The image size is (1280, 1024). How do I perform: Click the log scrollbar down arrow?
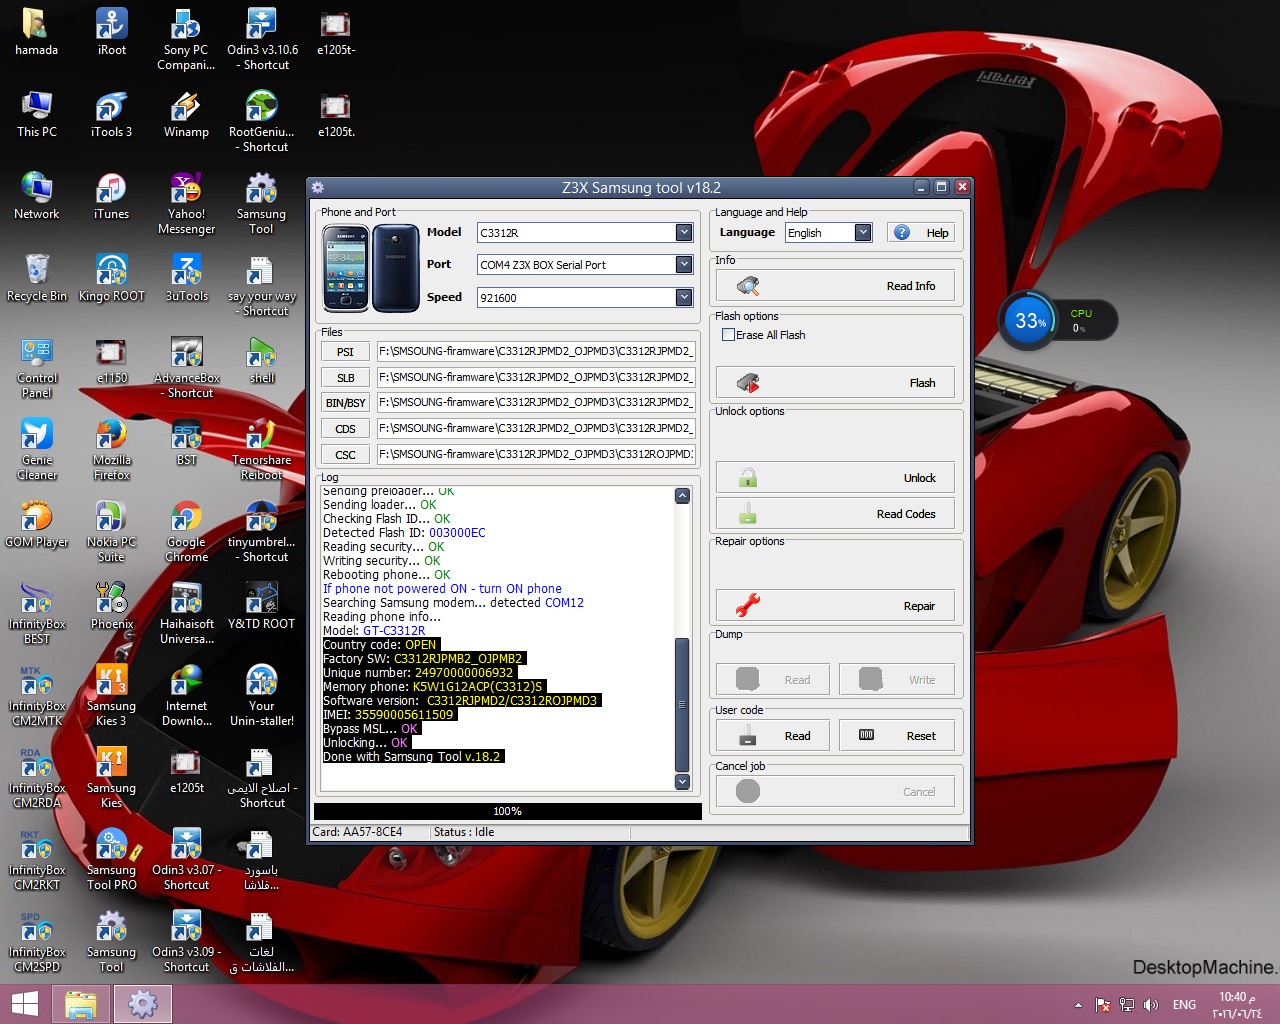click(682, 781)
